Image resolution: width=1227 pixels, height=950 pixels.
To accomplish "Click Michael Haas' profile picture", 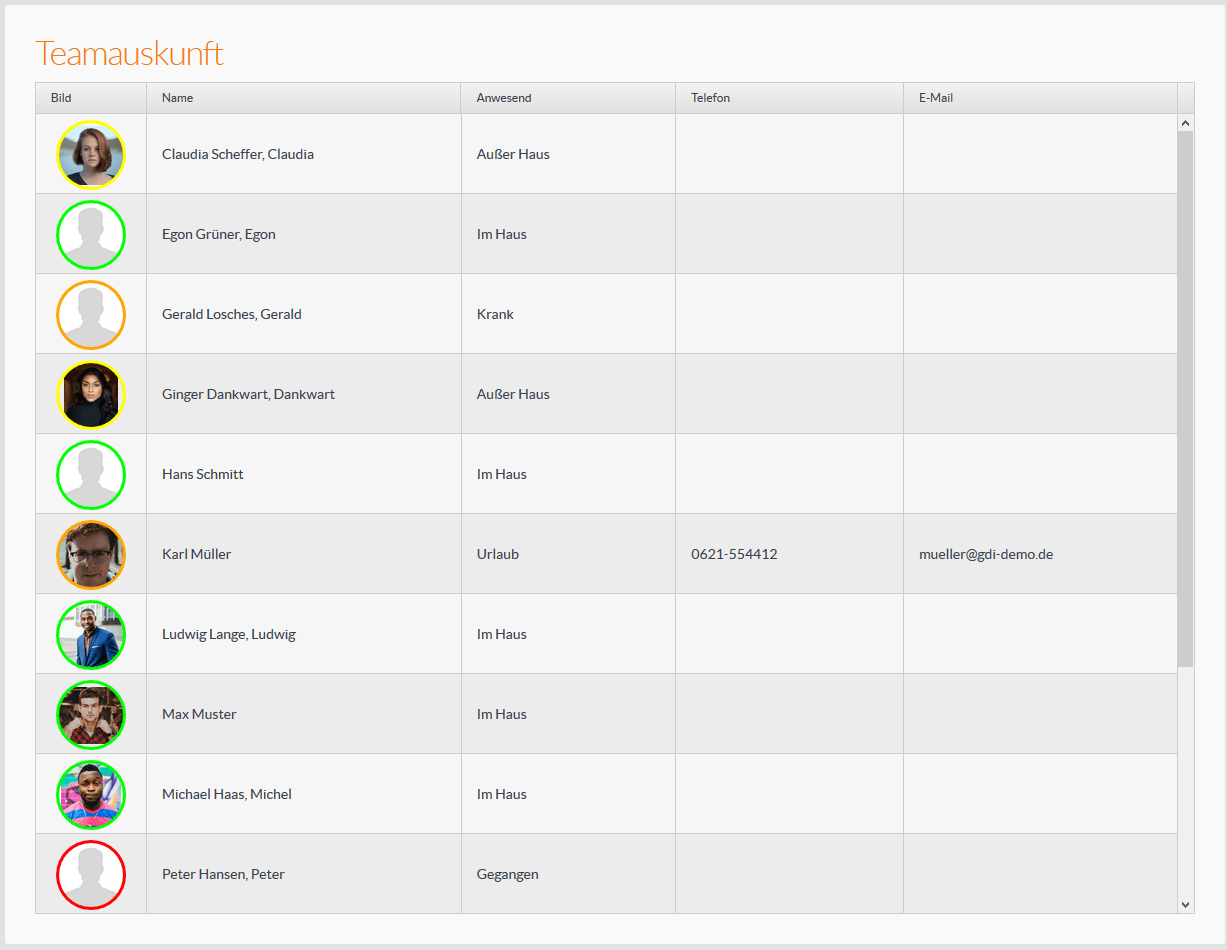I will coord(91,794).
